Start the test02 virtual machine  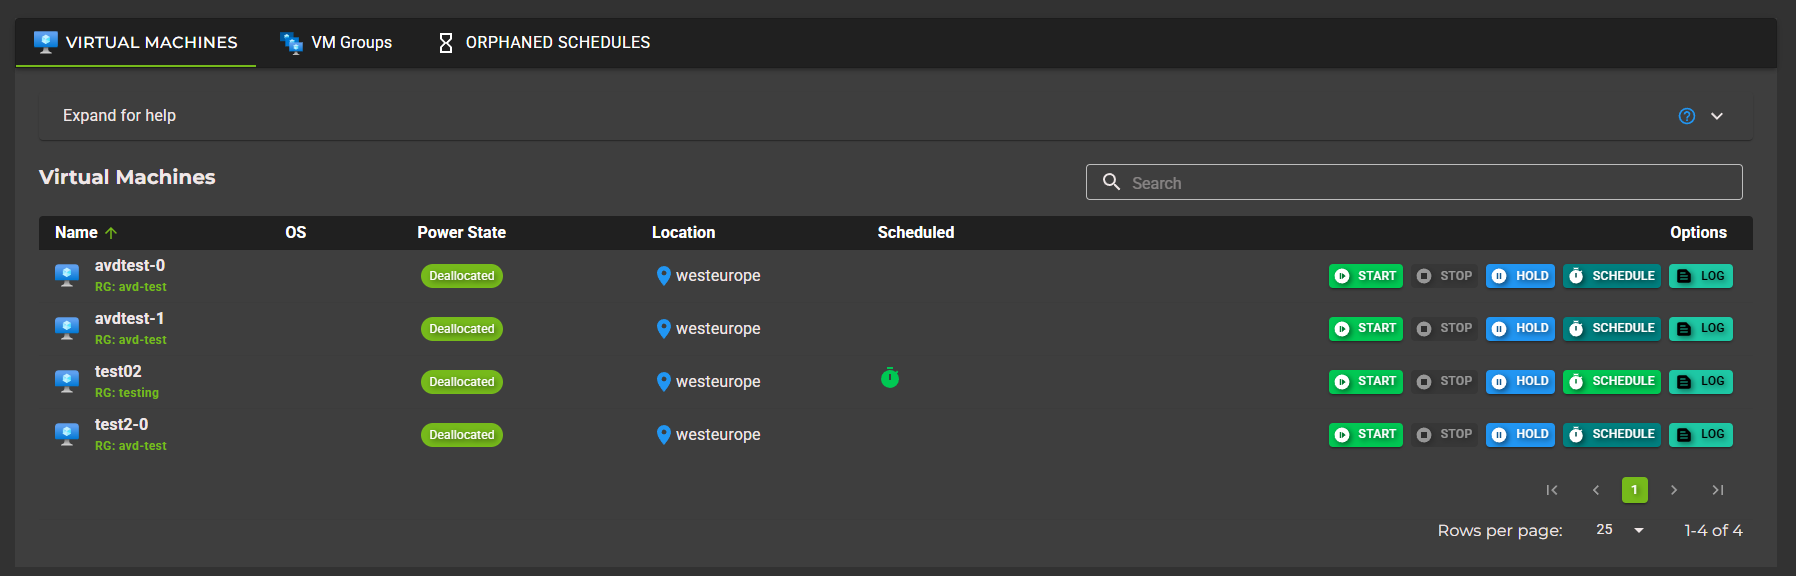click(1366, 381)
